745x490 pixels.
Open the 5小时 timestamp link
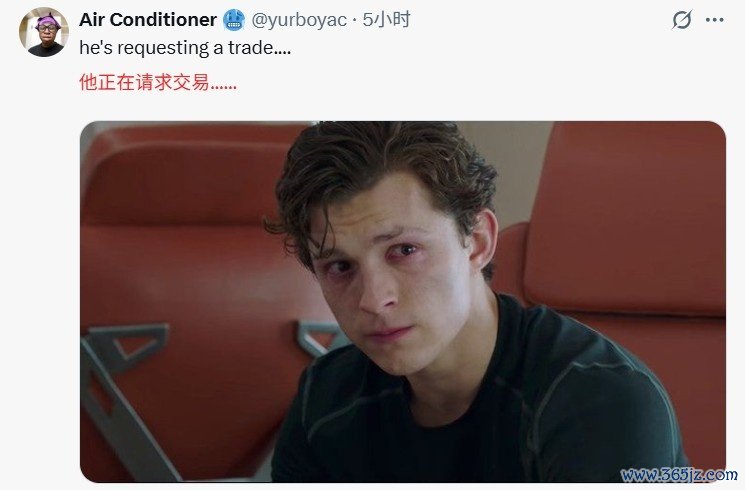[x=386, y=19]
